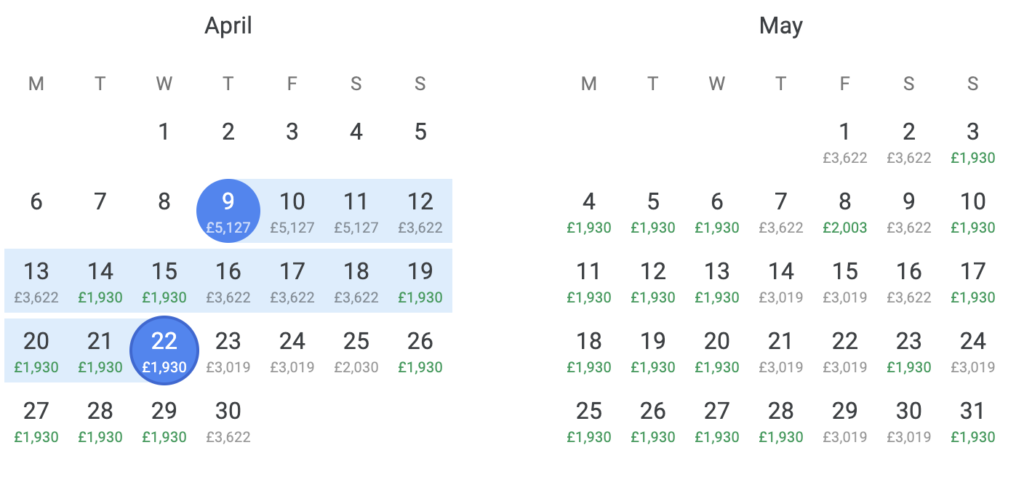Pick May 8 priced £2,003
Screen dimensions: 1024x477
pos(845,211)
